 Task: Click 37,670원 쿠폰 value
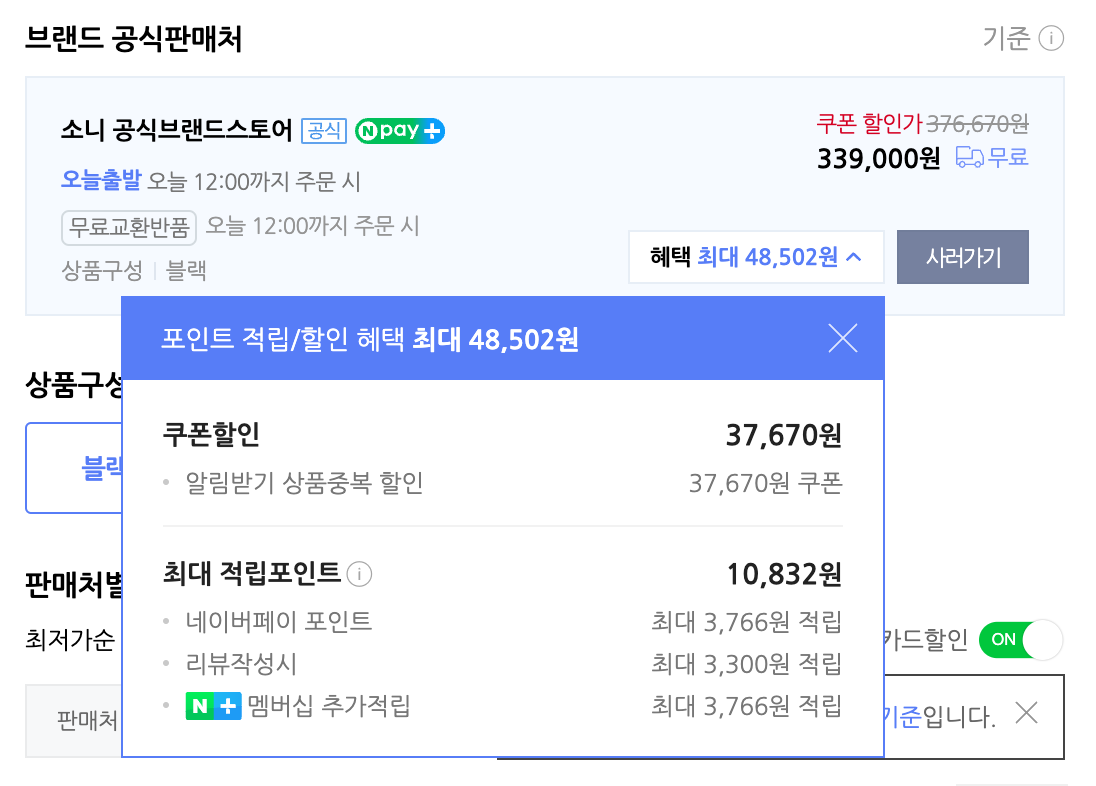[765, 483]
